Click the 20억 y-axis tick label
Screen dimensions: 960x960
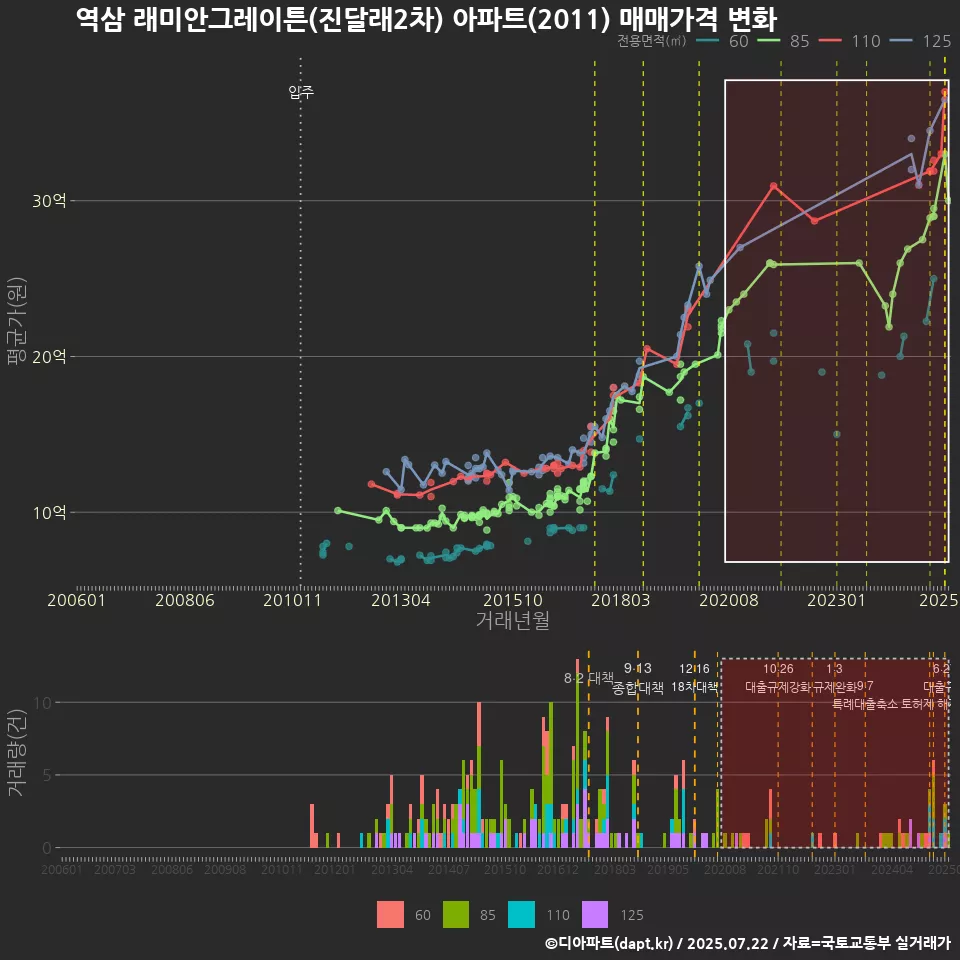tap(49, 356)
